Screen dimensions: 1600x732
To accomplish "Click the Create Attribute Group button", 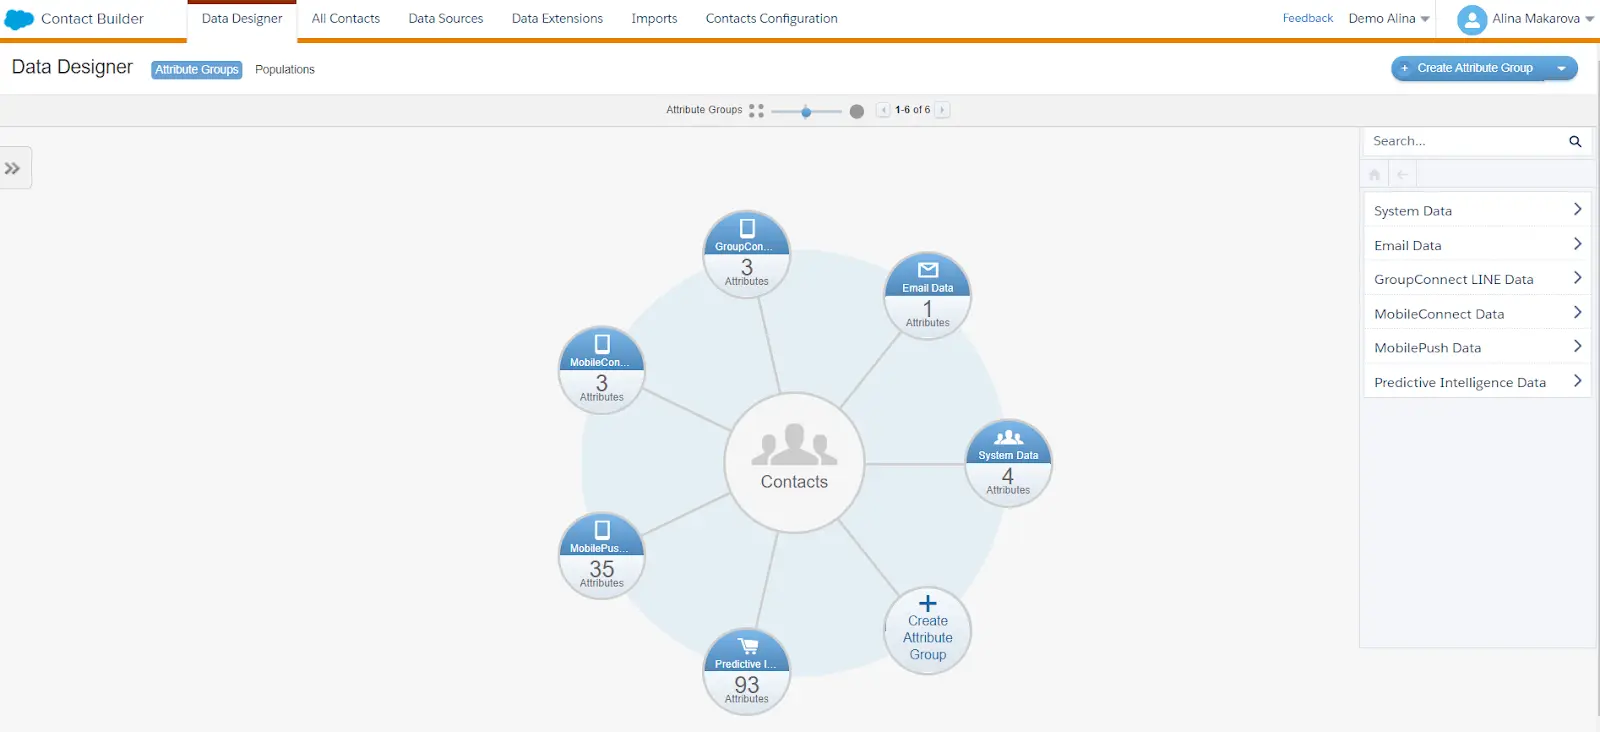I will pos(1467,69).
